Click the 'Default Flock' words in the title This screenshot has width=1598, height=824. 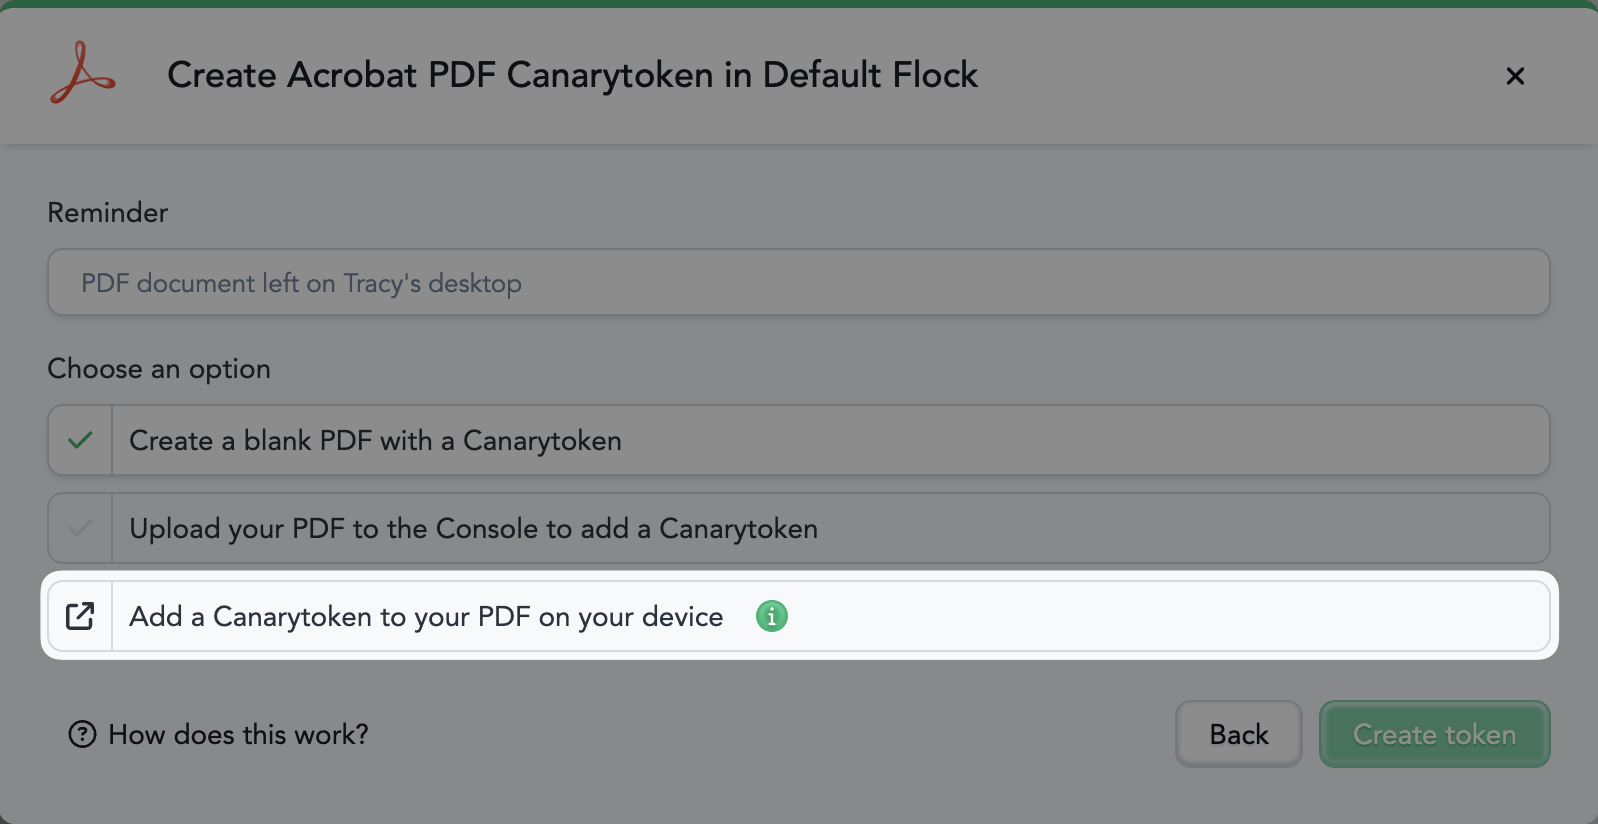[x=870, y=75]
